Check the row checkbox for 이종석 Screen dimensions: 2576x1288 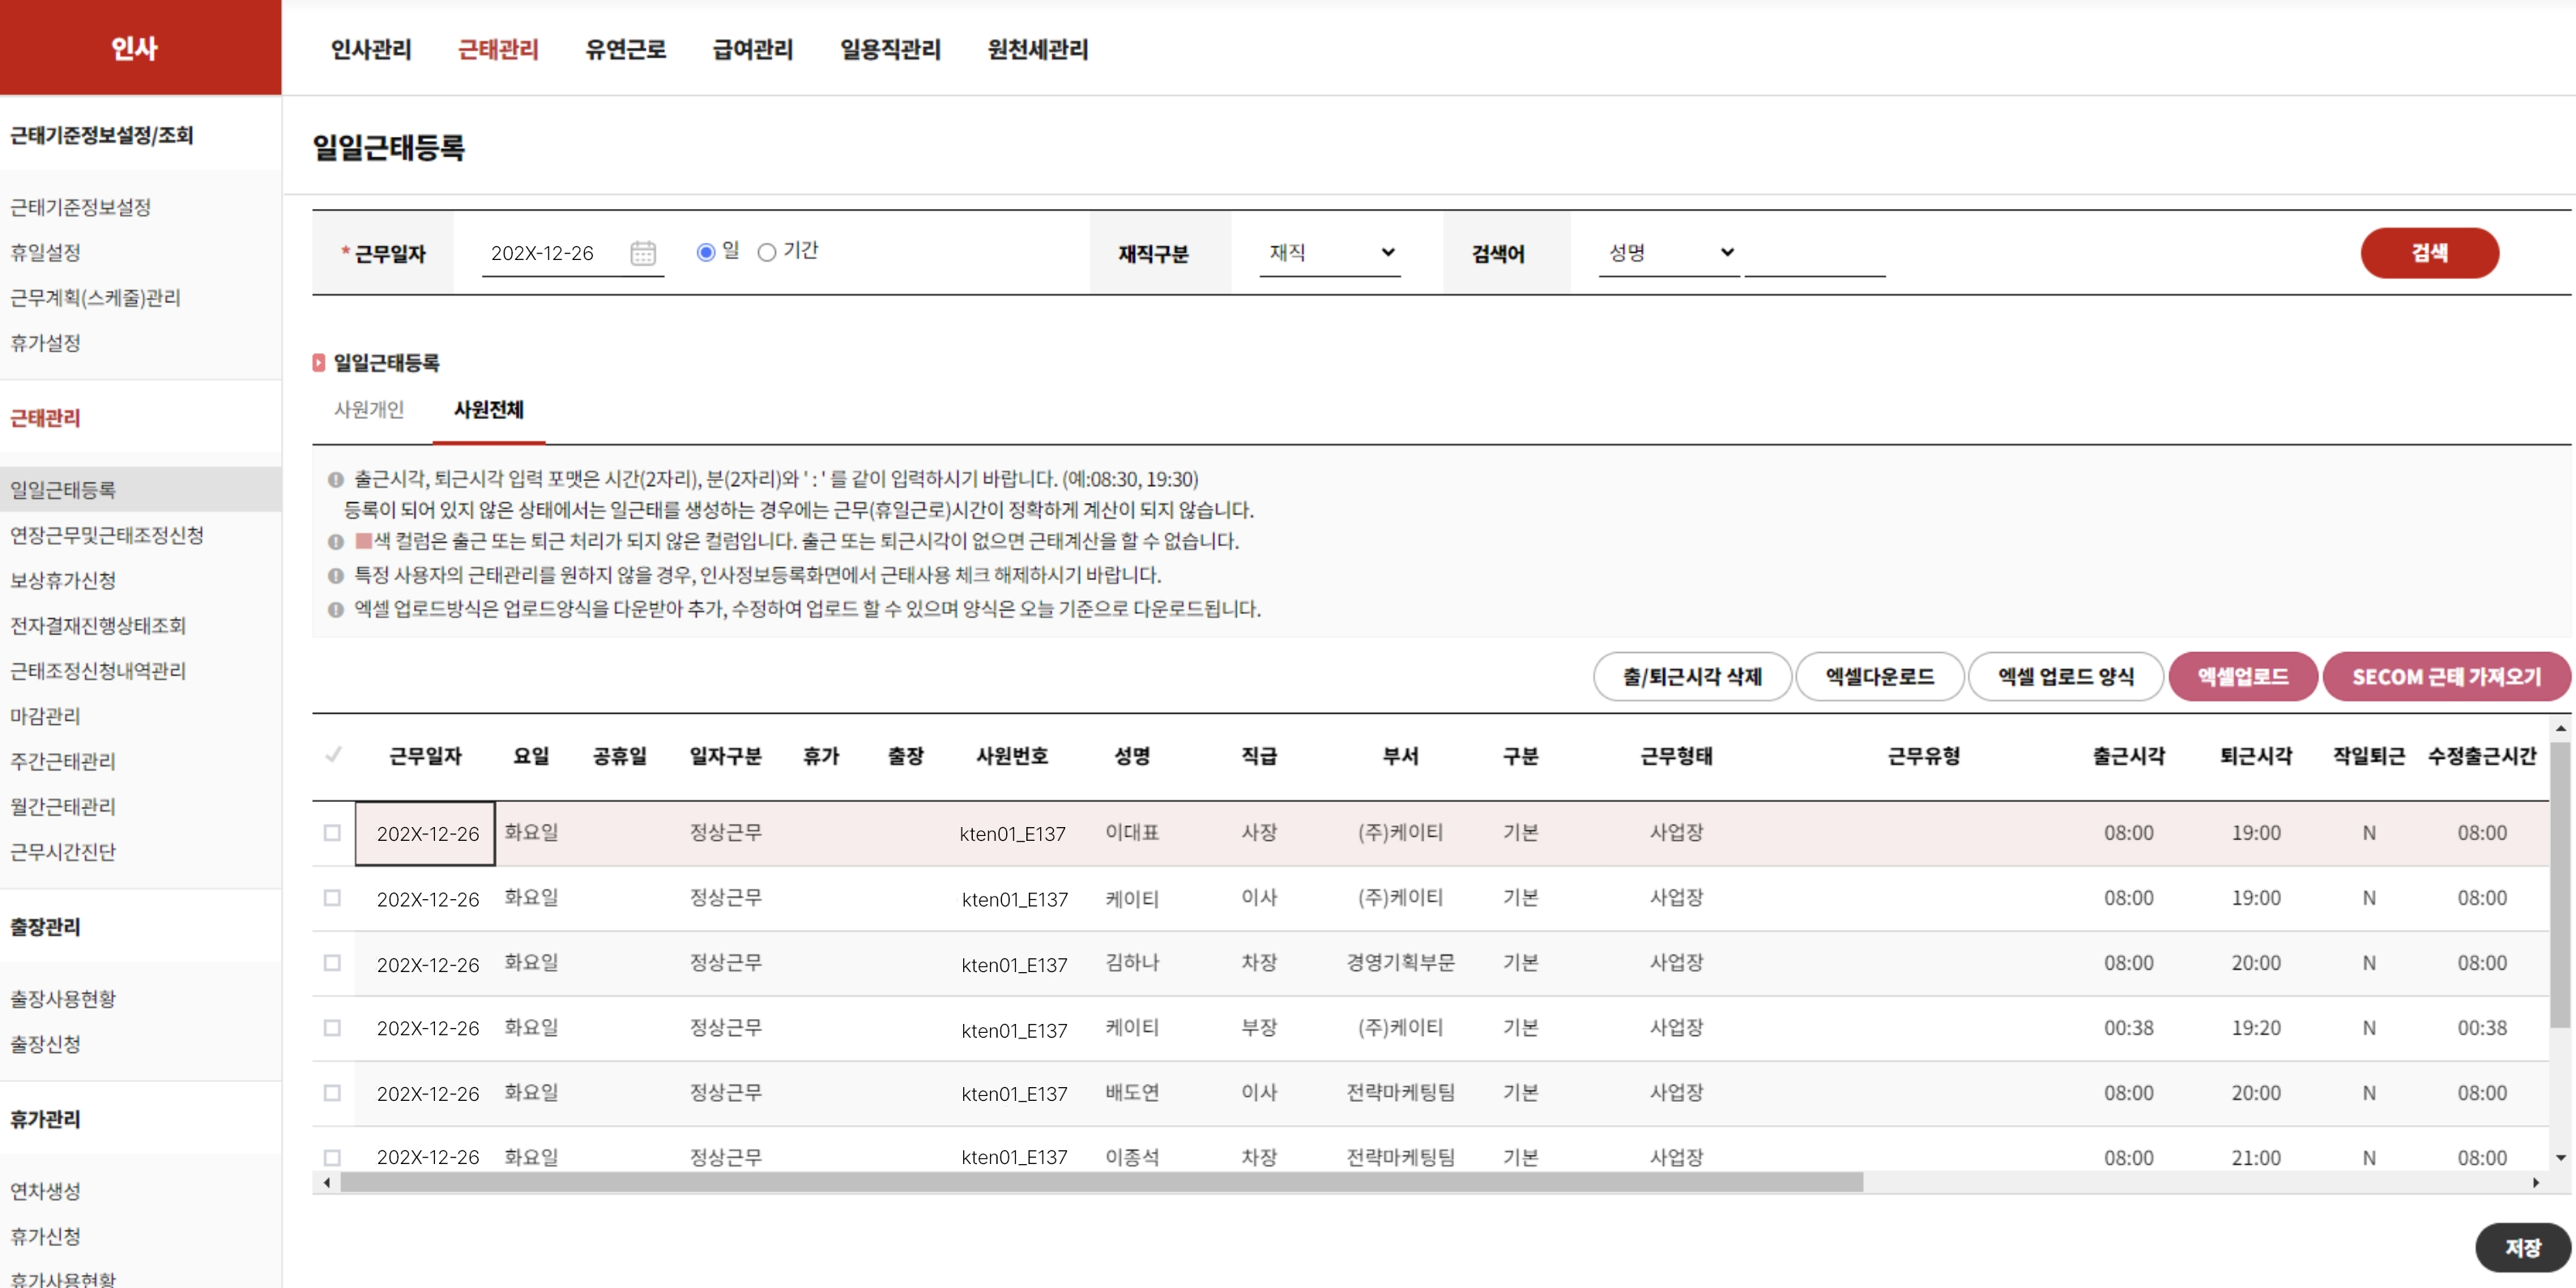[332, 1157]
